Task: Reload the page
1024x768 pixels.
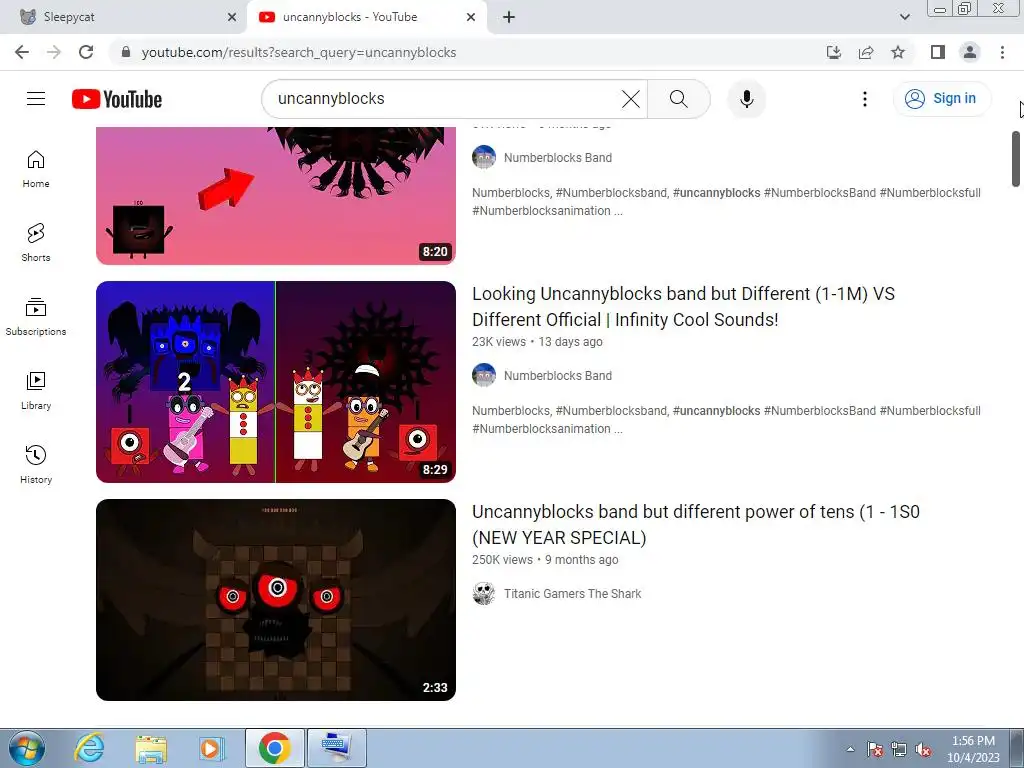Action: [86, 52]
